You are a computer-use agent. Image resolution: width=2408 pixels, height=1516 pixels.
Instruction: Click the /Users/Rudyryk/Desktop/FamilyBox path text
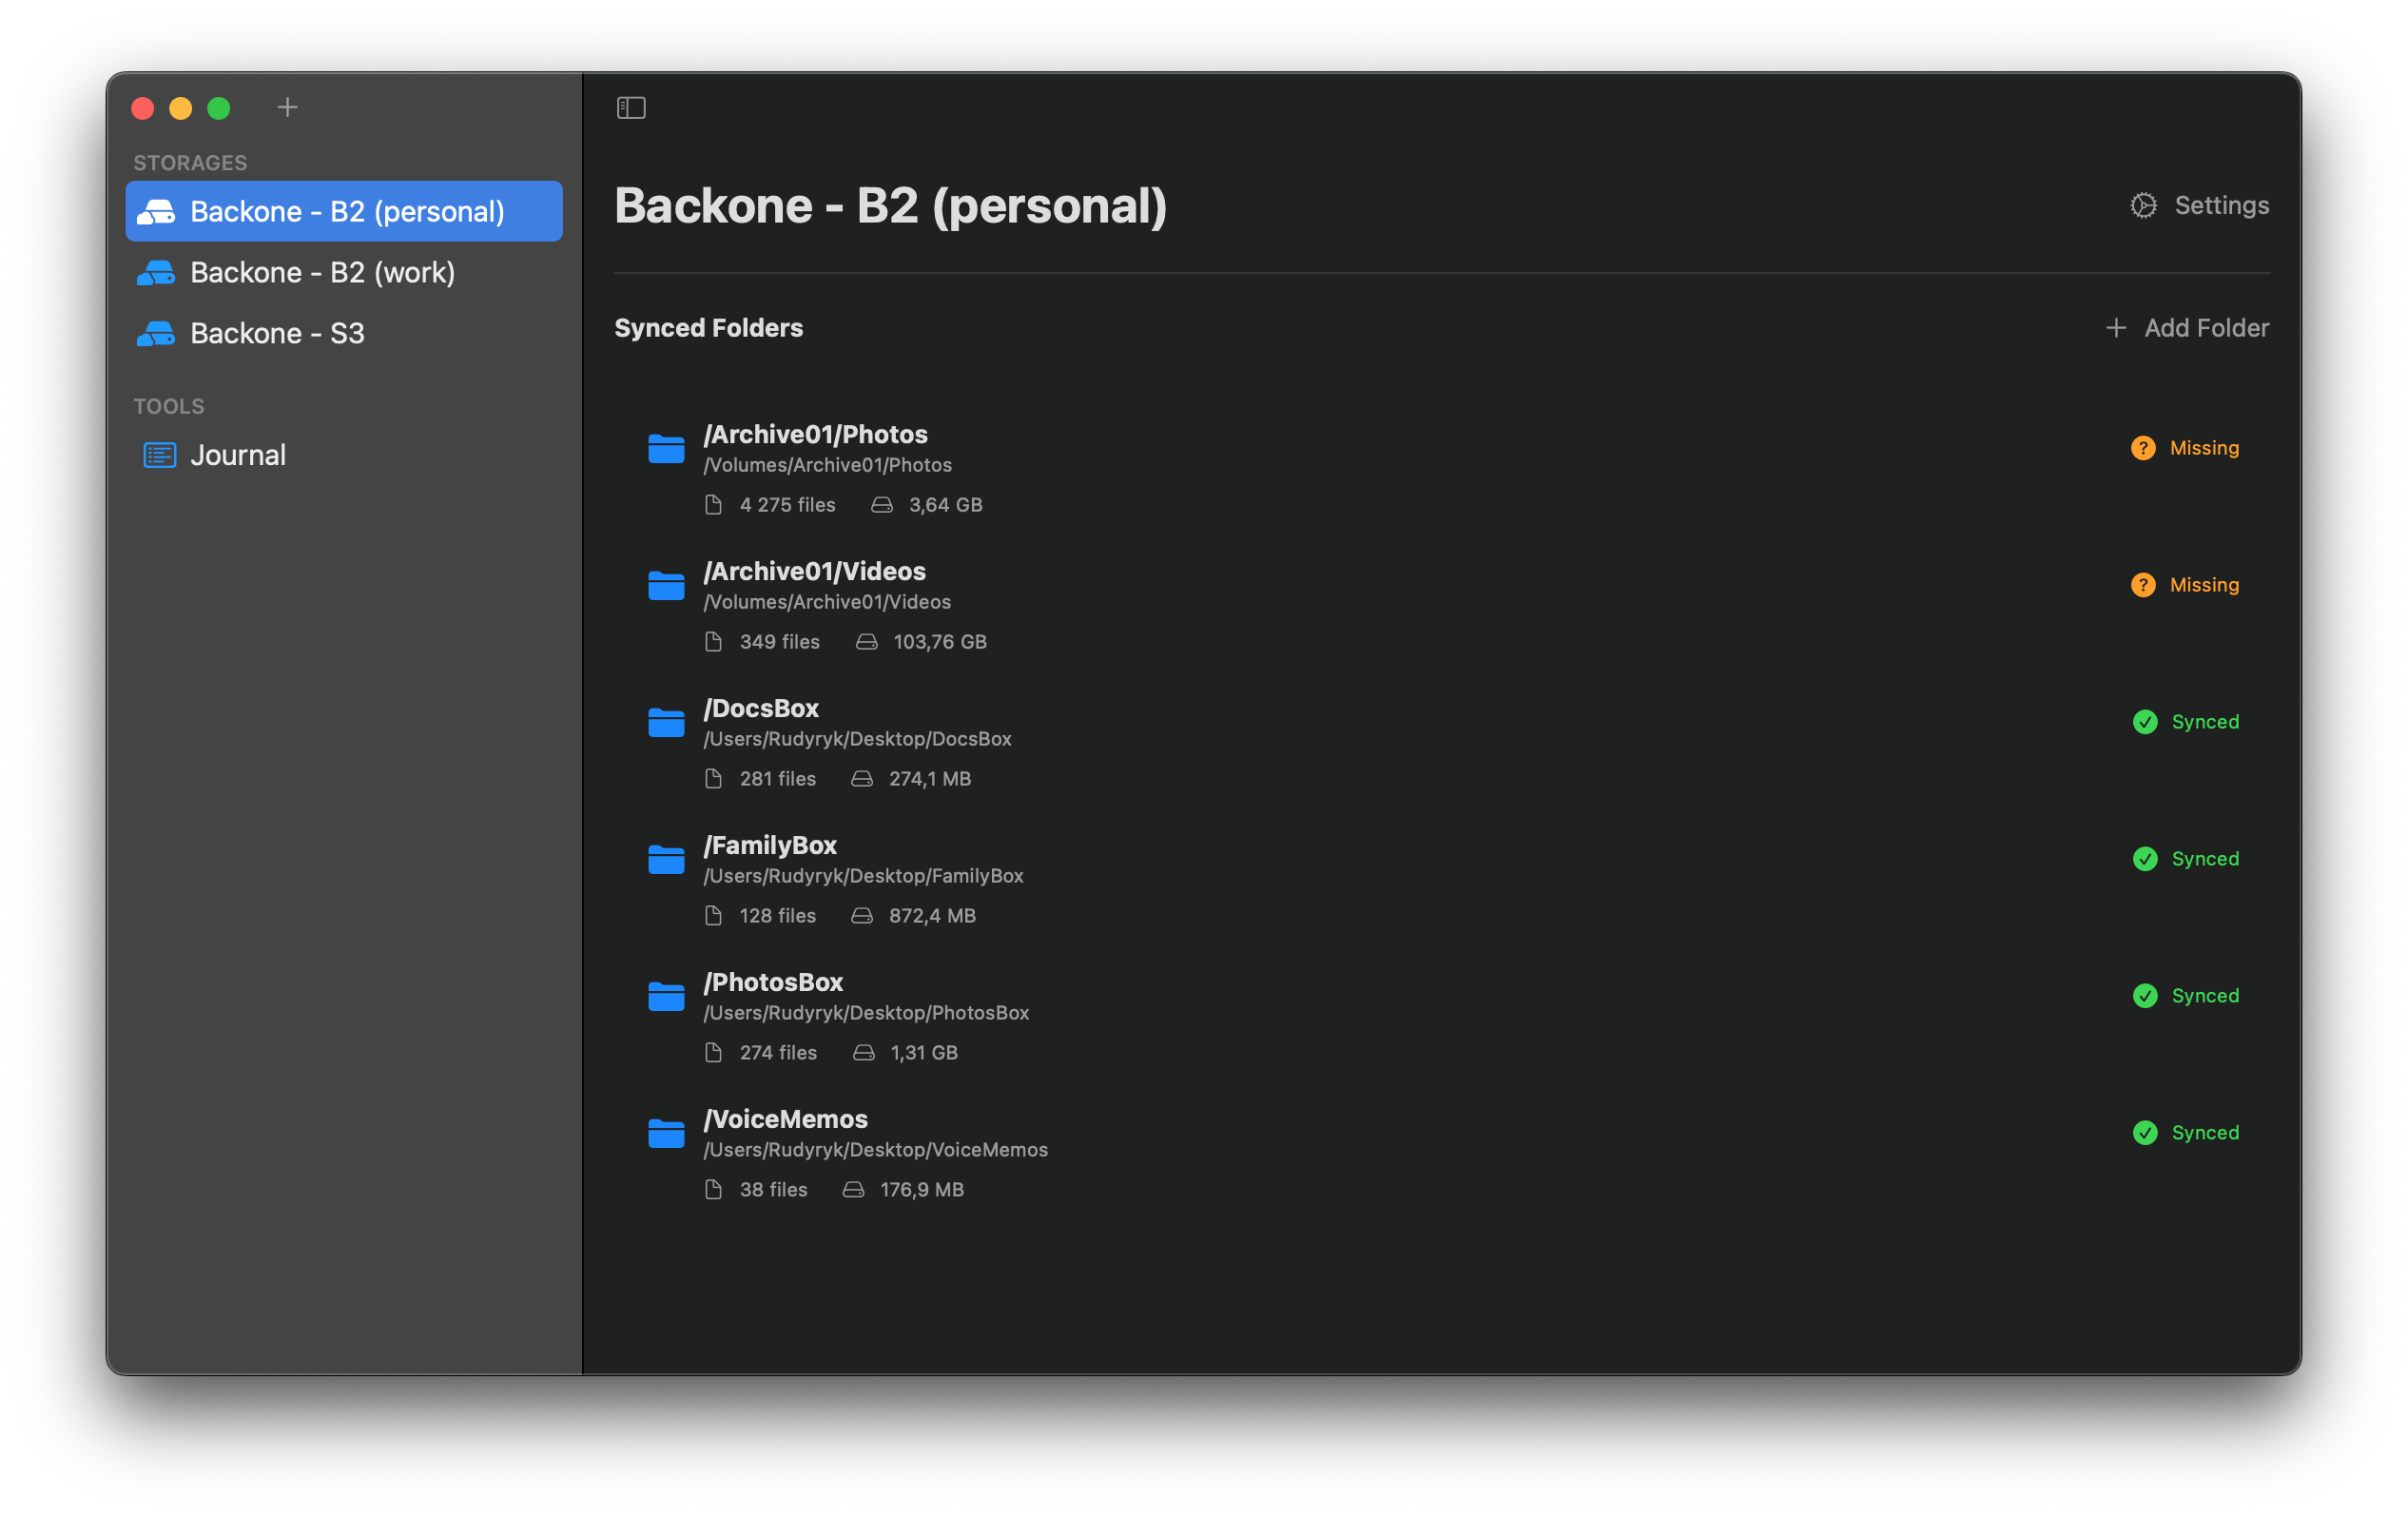point(863,876)
